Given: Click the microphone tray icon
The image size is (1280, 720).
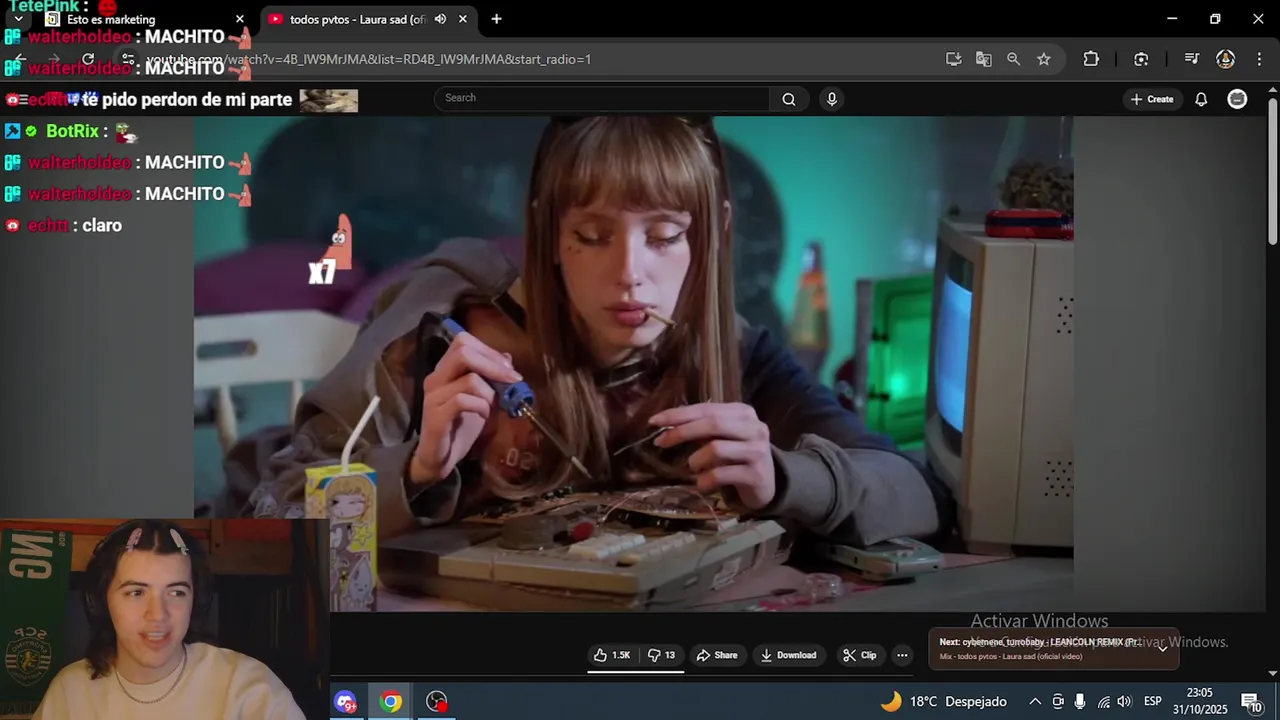Looking at the screenshot, I should tap(1080, 702).
